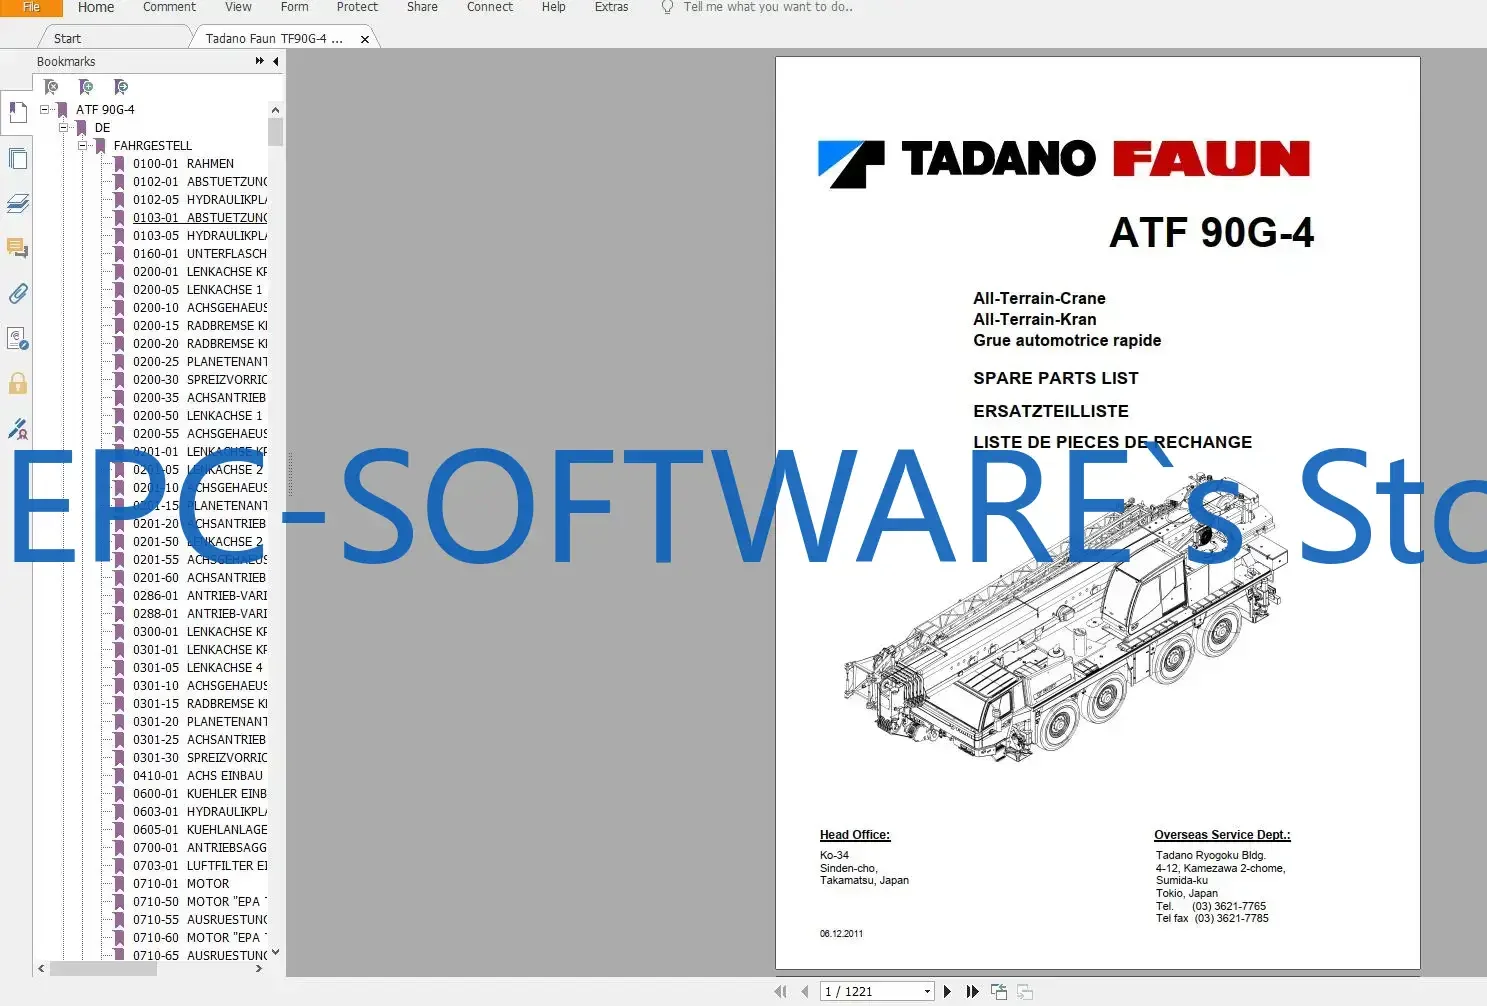Screen dimensions: 1487x1006
Task: Open the View ribbon tab
Action: pyautogui.click(x=238, y=7)
